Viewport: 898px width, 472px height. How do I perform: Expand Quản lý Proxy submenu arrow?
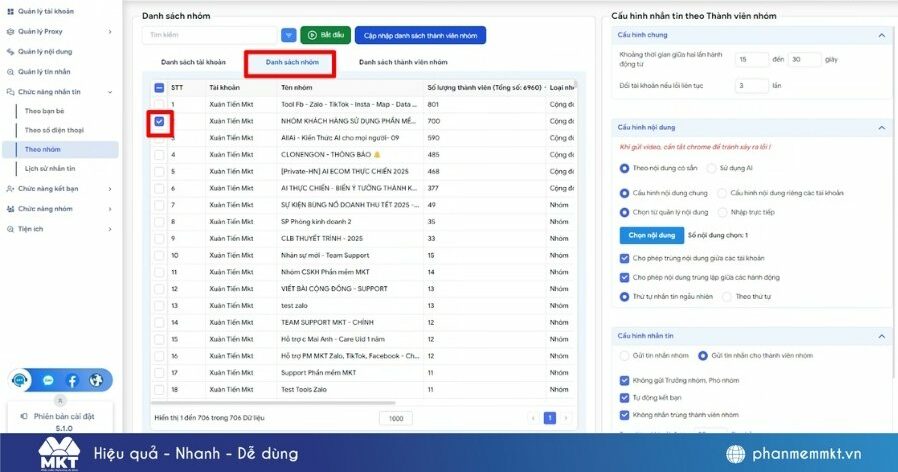[110, 32]
